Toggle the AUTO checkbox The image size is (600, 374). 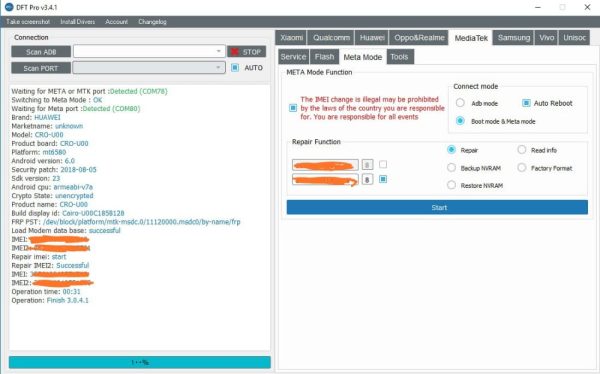pos(235,68)
